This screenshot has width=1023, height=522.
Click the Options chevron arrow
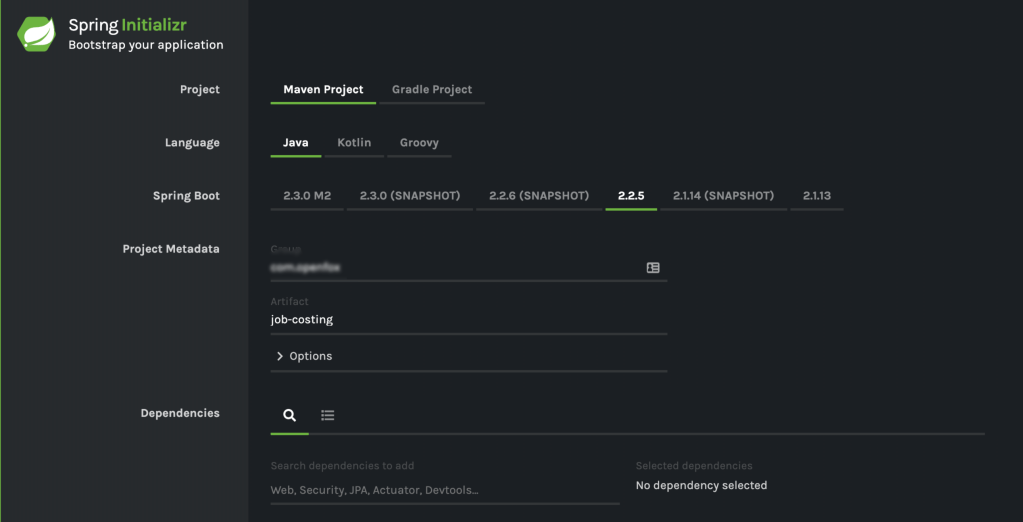(x=280, y=356)
